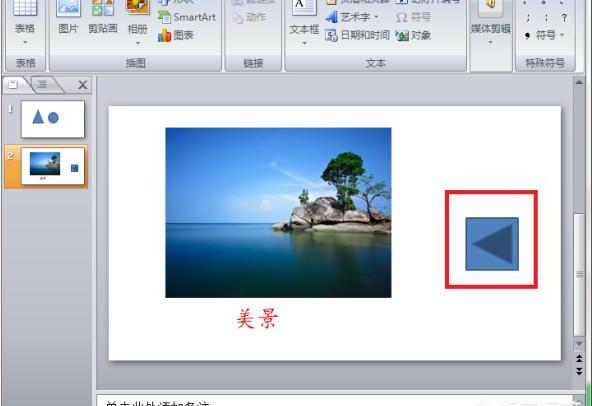Click the 相册 photo album icon
This screenshot has height=406, width=592.
click(x=137, y=8)
